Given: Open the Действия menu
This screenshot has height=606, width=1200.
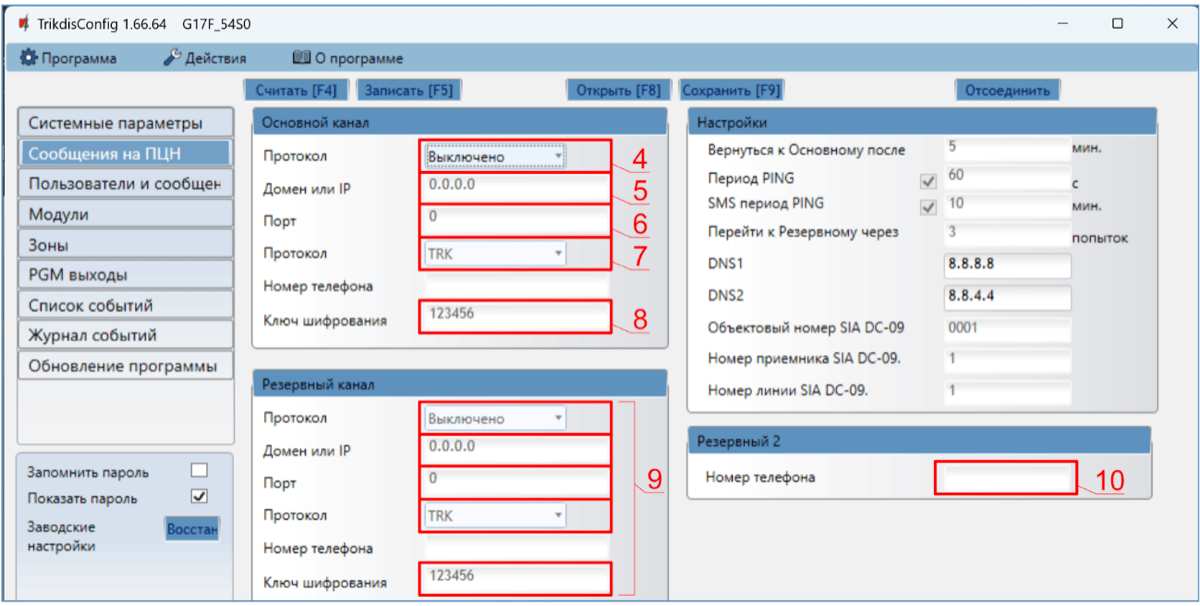Looking at the screenshot, I should pyautogui.click(x=204, y=58).
